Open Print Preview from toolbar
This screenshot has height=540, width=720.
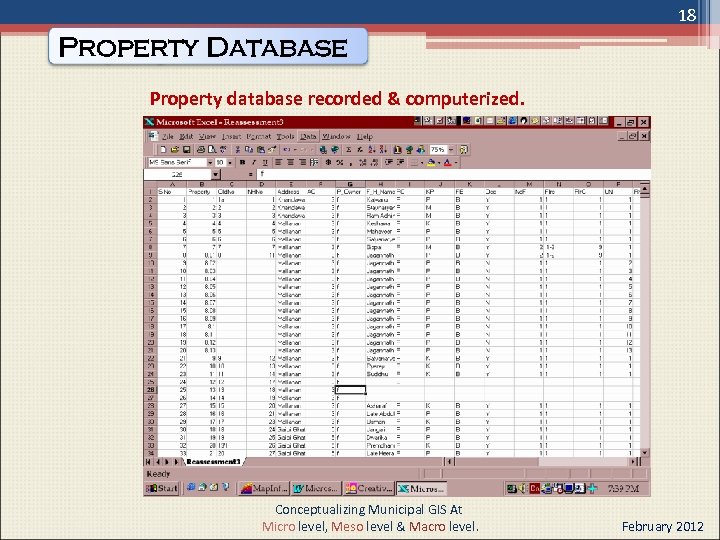point(212,150)
